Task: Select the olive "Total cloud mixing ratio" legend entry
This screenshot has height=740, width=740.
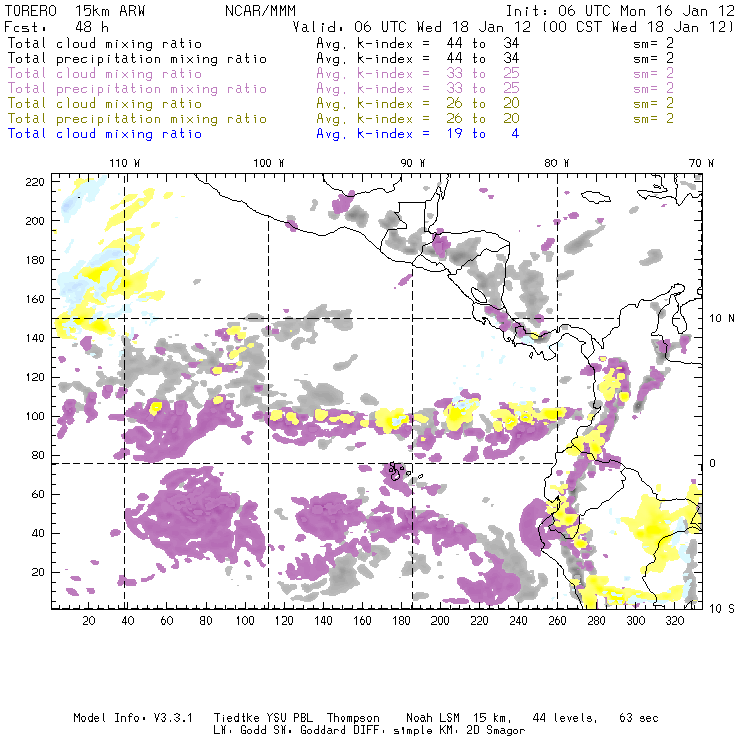Action: click(x=105, y=104)
